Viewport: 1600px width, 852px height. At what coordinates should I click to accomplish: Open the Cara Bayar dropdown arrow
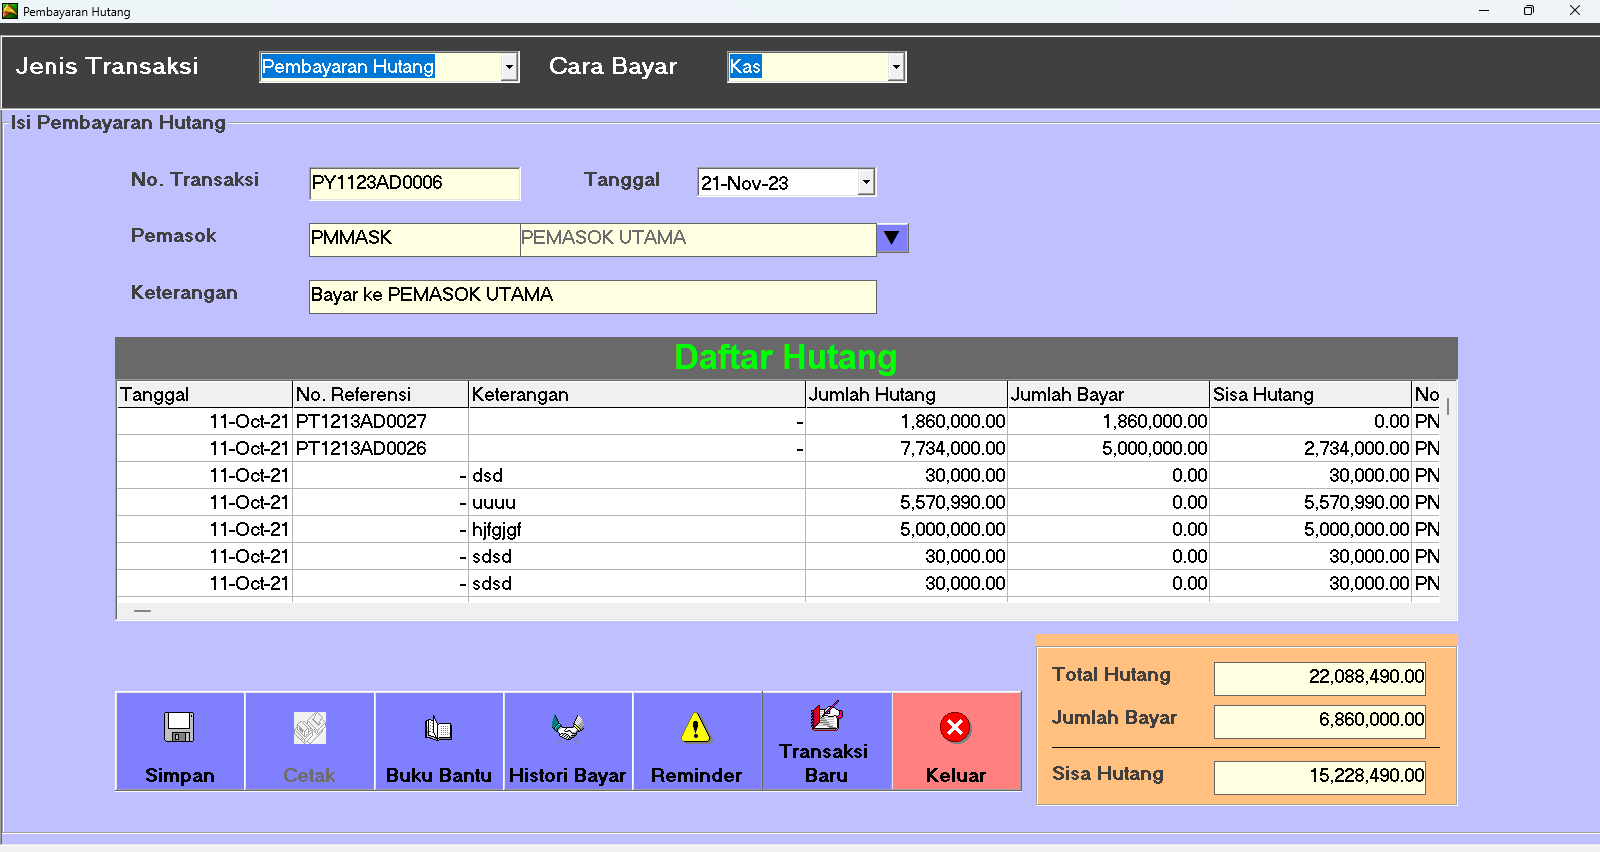[x=896, y=67]
